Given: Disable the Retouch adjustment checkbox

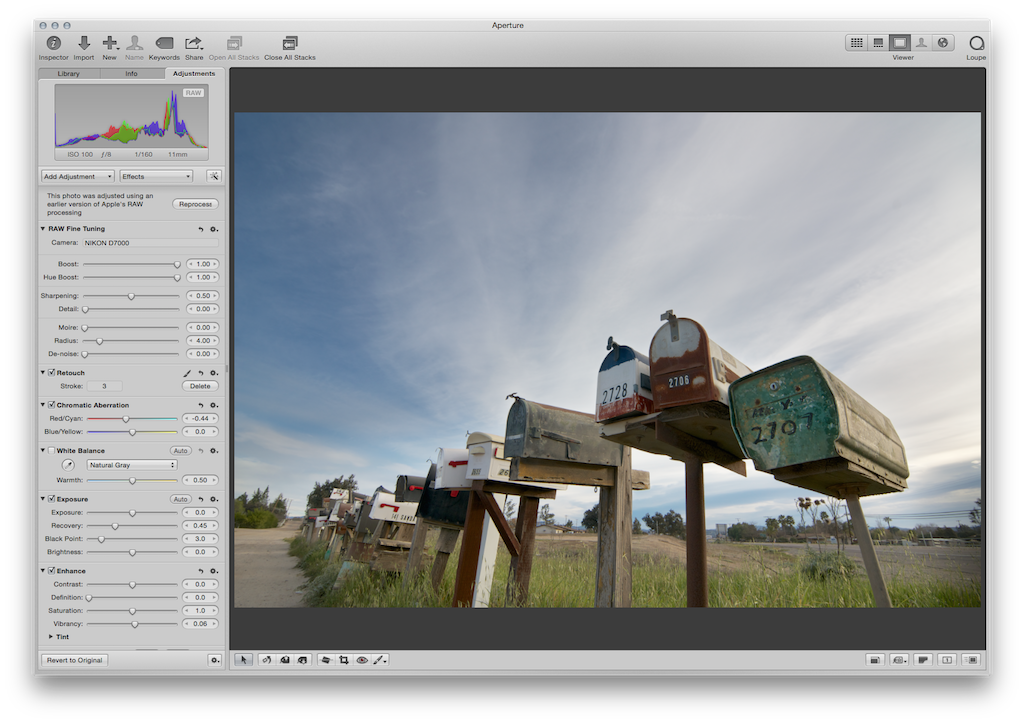Looking at the screenshot, I should [52, 372].
